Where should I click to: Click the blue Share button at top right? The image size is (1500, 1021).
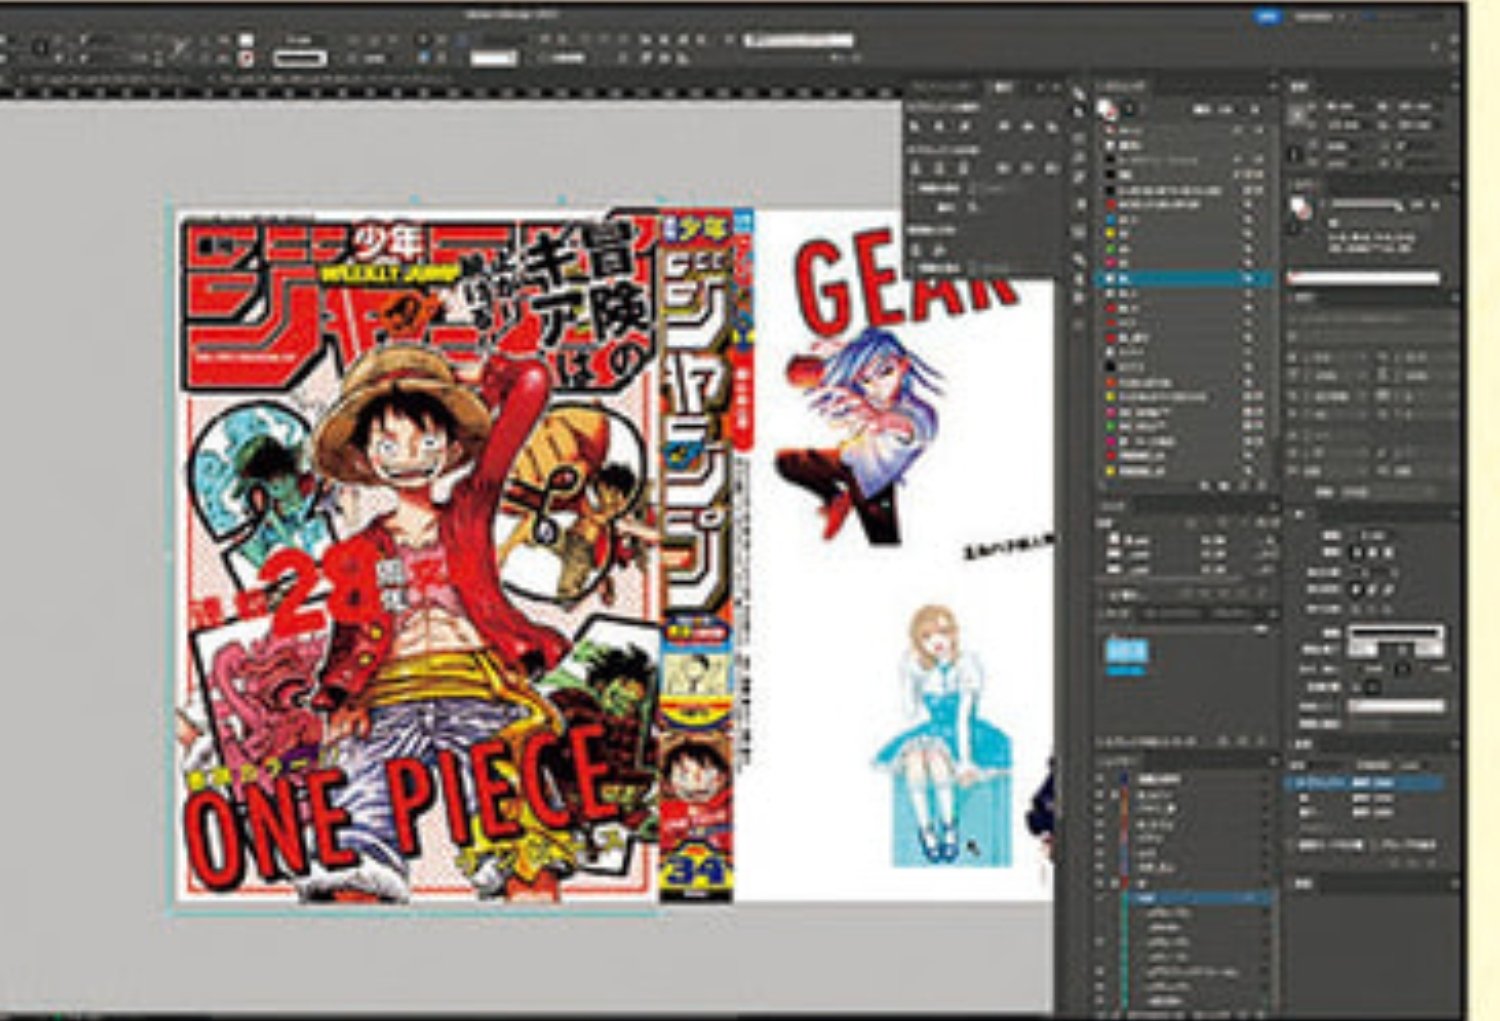tap(1268, 16)
